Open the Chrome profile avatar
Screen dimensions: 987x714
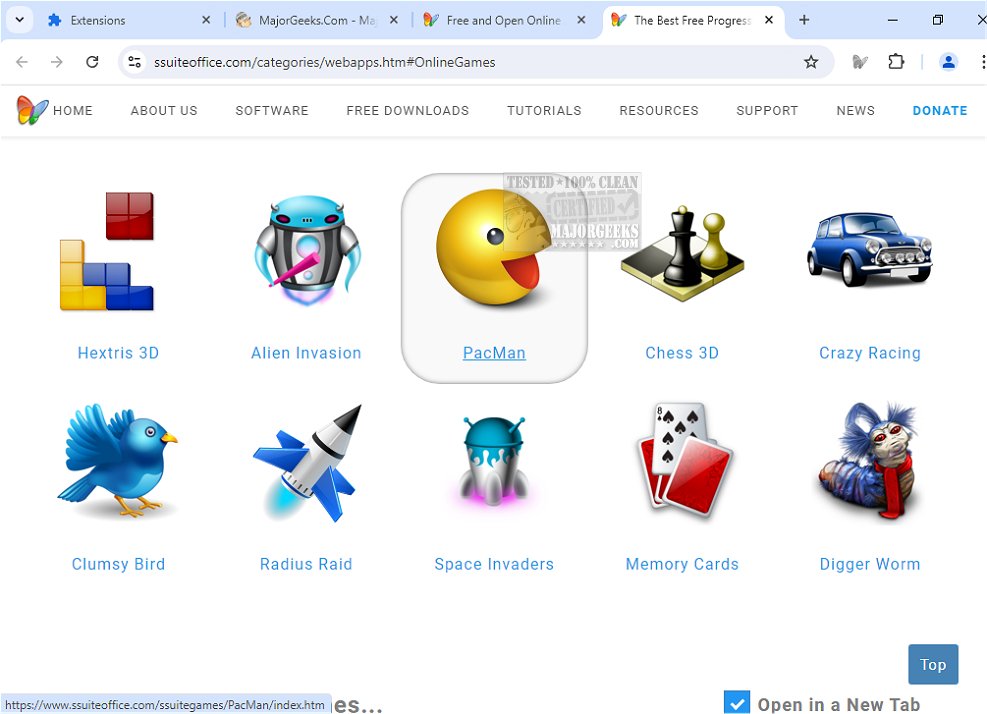[x=948, y=62]
